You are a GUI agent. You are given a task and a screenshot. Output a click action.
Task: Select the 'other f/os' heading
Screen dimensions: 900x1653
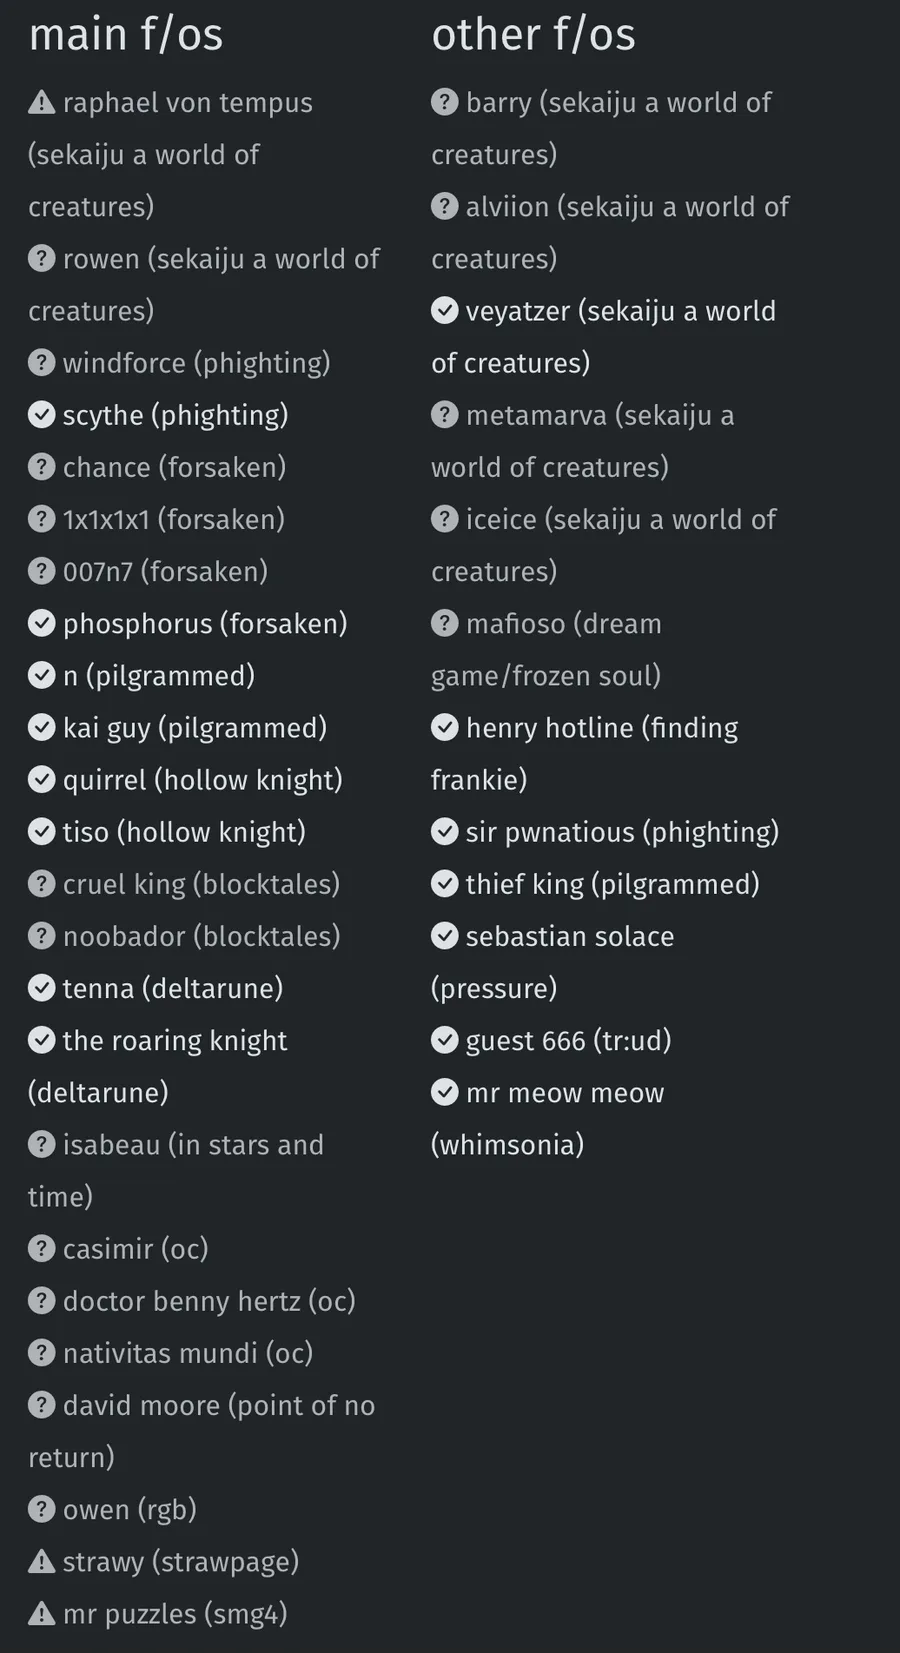pos(533,34)
